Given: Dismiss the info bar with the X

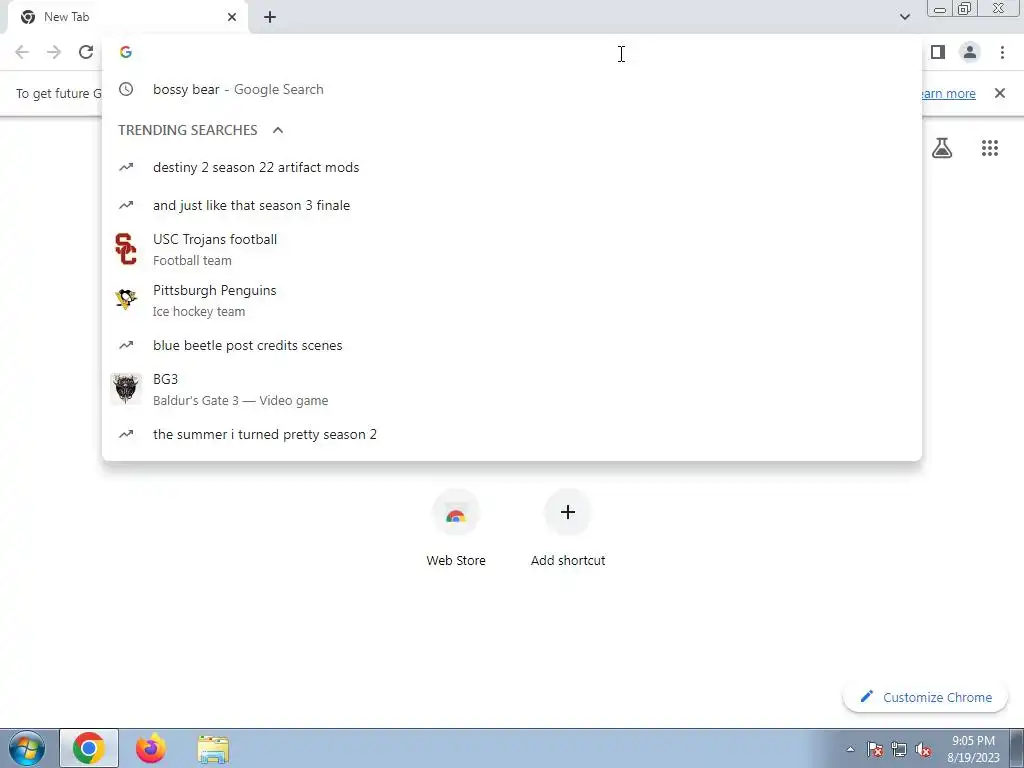Looking at the screenshot, I should [x=1000, y=93].
